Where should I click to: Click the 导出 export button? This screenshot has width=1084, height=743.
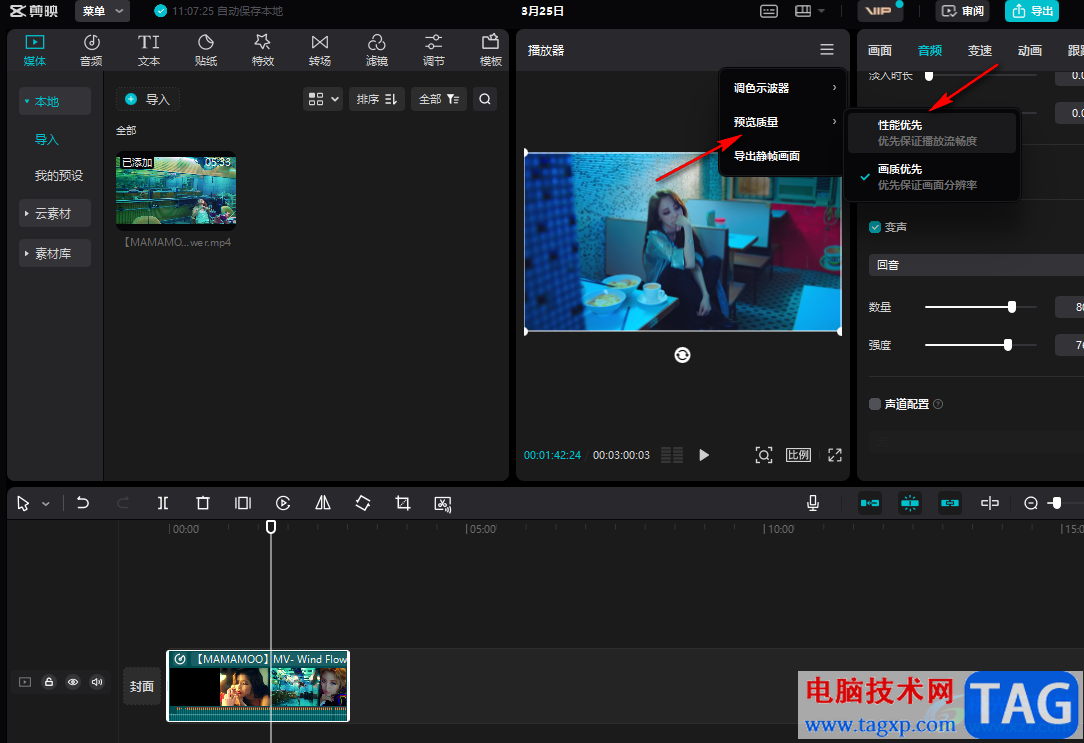click(1031, 11)
